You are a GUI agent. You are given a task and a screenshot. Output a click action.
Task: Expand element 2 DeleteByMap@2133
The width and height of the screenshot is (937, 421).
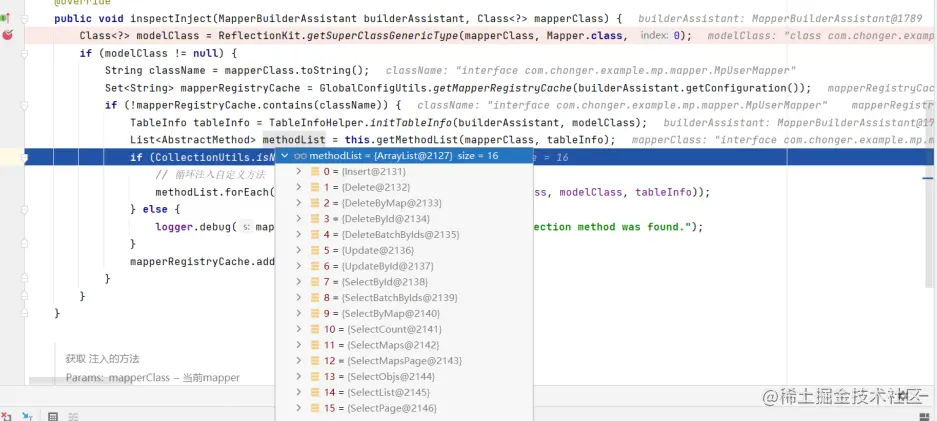pyautogui.click(x=299, y=203)
